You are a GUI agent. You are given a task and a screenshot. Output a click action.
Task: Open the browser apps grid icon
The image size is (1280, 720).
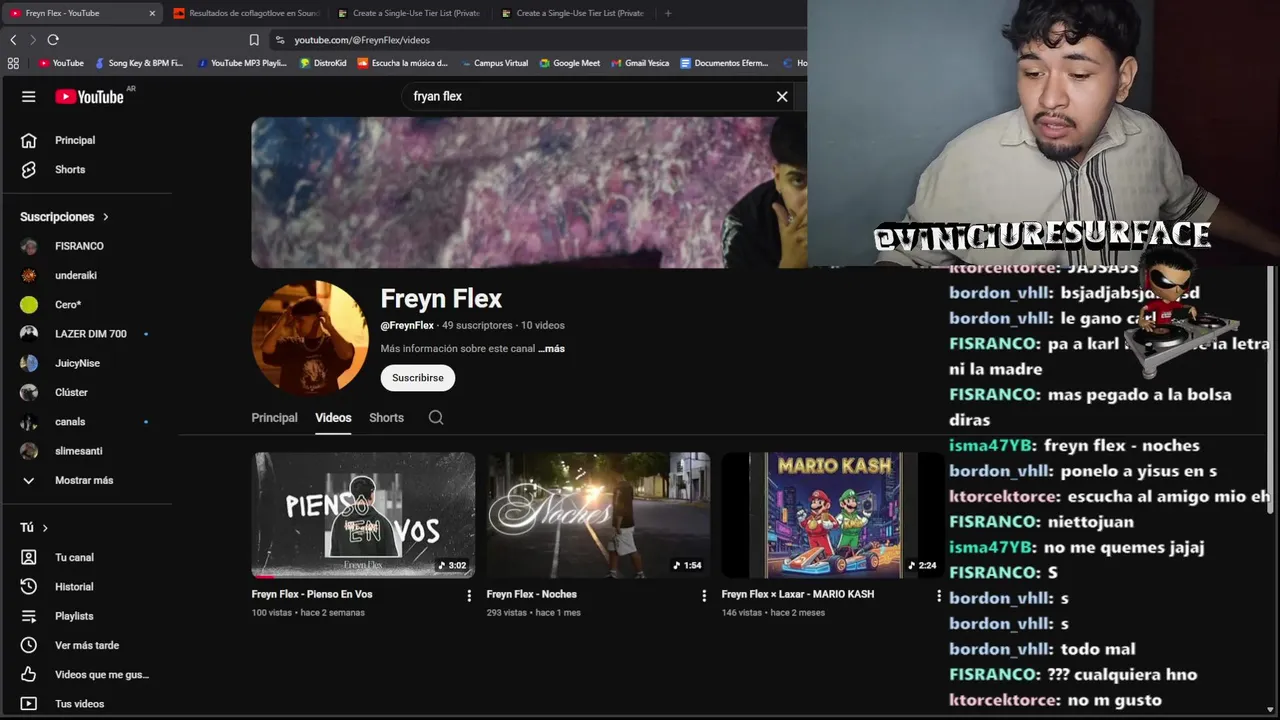coord(13,63)
